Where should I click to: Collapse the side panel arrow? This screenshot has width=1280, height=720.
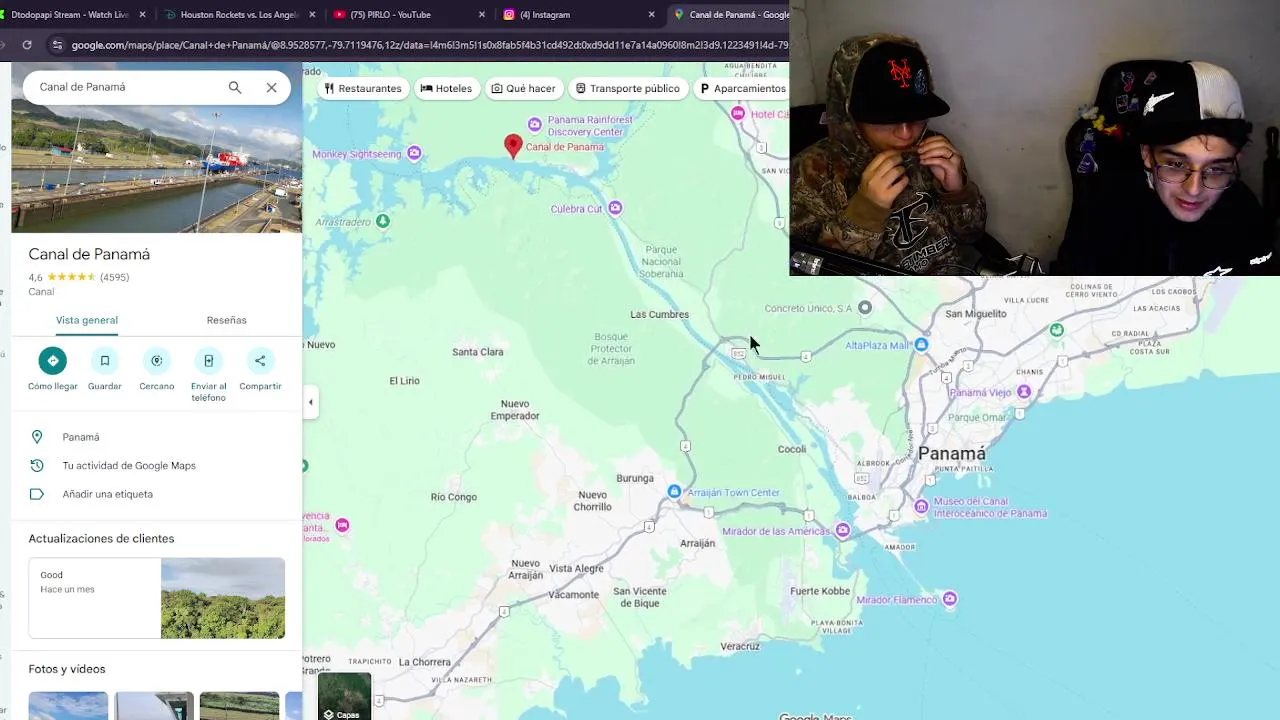tap(310, 403)
